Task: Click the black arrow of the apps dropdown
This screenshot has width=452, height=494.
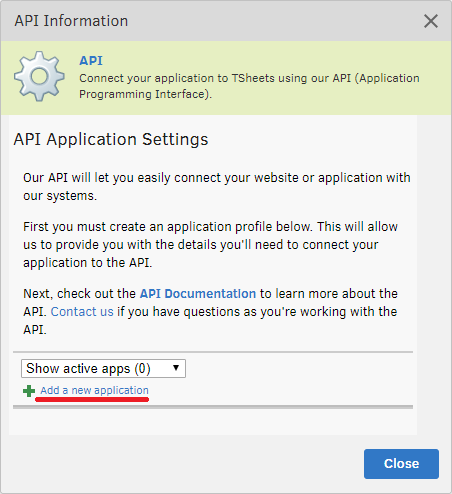Action: pyautogui.click(x=176, y=368)
